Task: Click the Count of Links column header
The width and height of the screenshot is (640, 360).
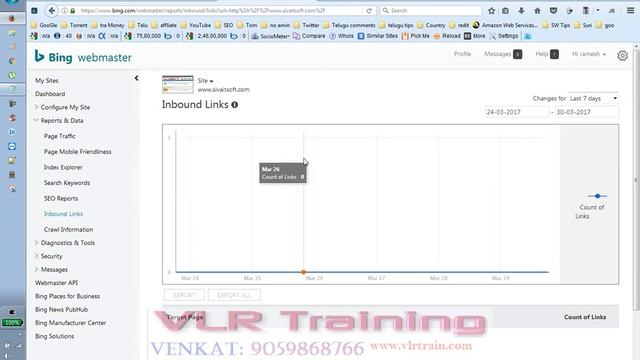Action: (585, 317)
